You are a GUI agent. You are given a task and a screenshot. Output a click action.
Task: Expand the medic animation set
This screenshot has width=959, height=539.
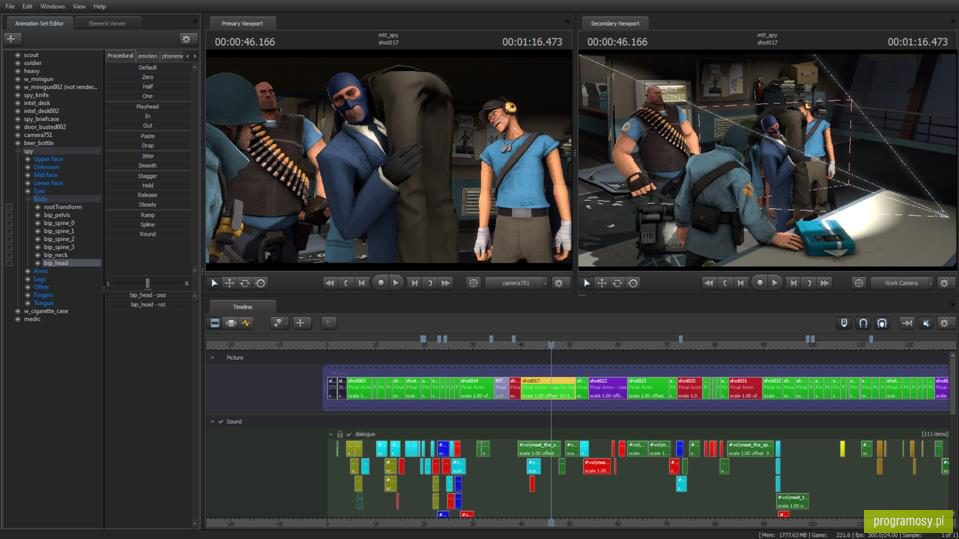(18, 319)
